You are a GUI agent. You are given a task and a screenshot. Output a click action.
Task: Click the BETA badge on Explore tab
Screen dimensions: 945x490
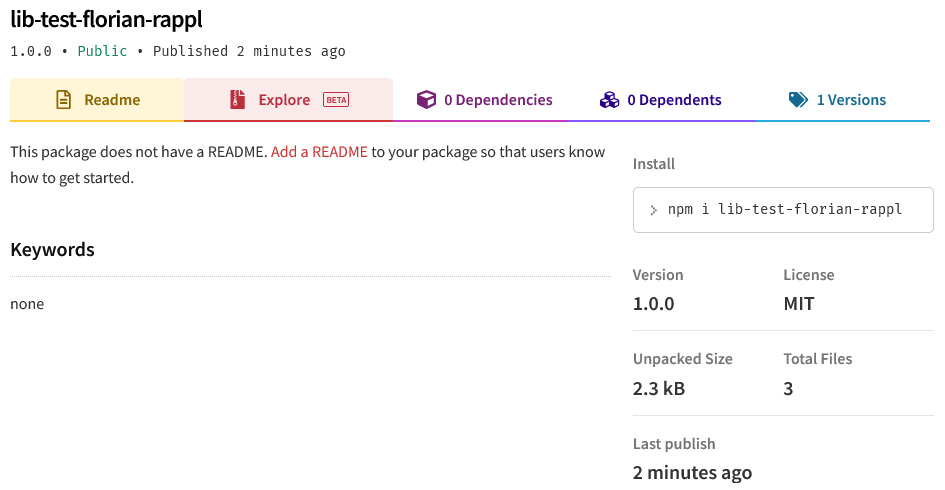point(336,100)
